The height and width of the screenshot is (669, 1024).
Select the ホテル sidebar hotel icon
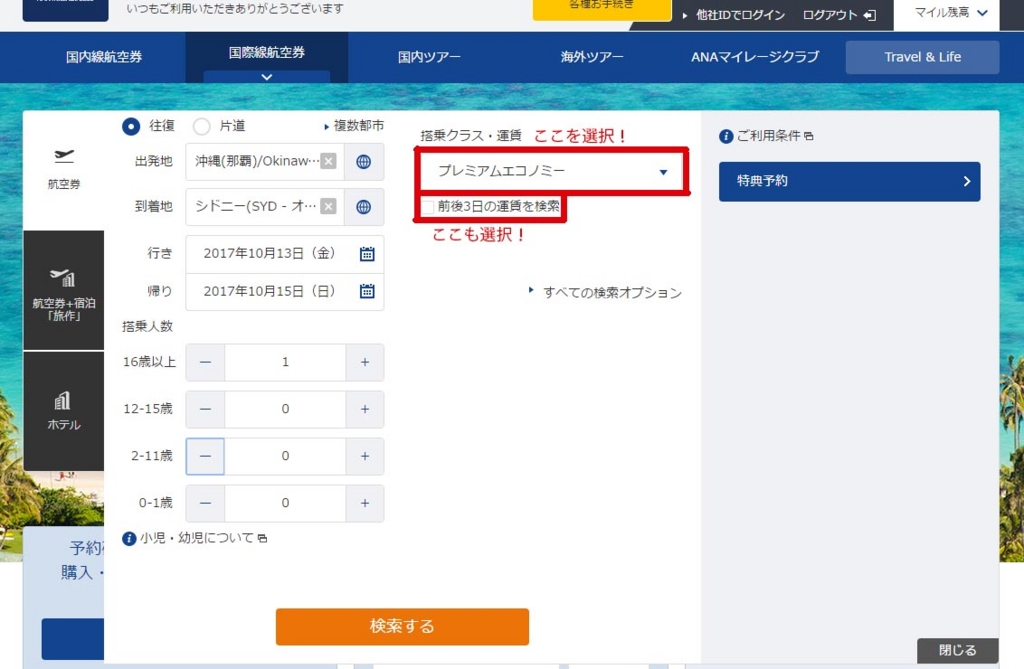point(63,405)
